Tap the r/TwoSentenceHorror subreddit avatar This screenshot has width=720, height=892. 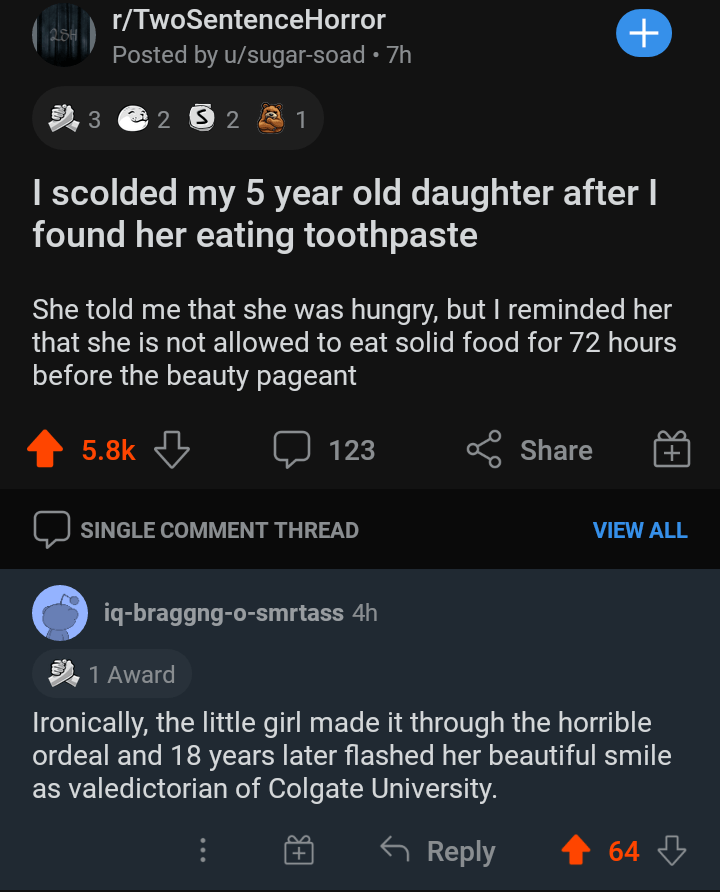(63, 33)
